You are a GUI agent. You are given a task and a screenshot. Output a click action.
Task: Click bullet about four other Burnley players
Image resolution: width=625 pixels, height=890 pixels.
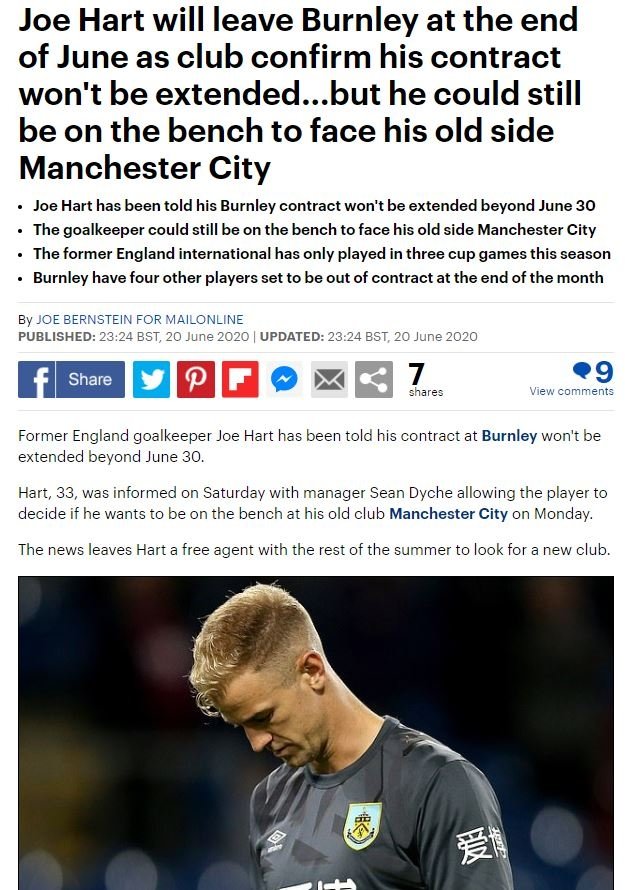(318, 278)
